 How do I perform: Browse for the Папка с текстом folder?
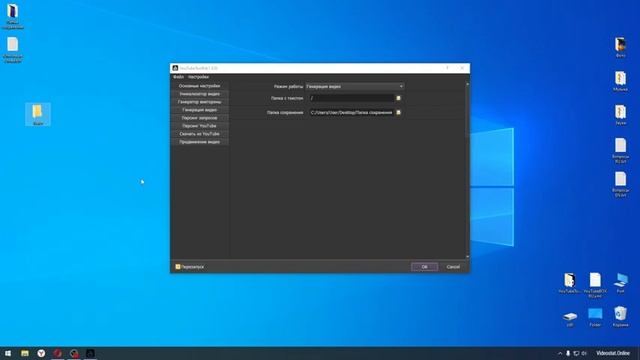pyautogui.click(x=398, y=98)
